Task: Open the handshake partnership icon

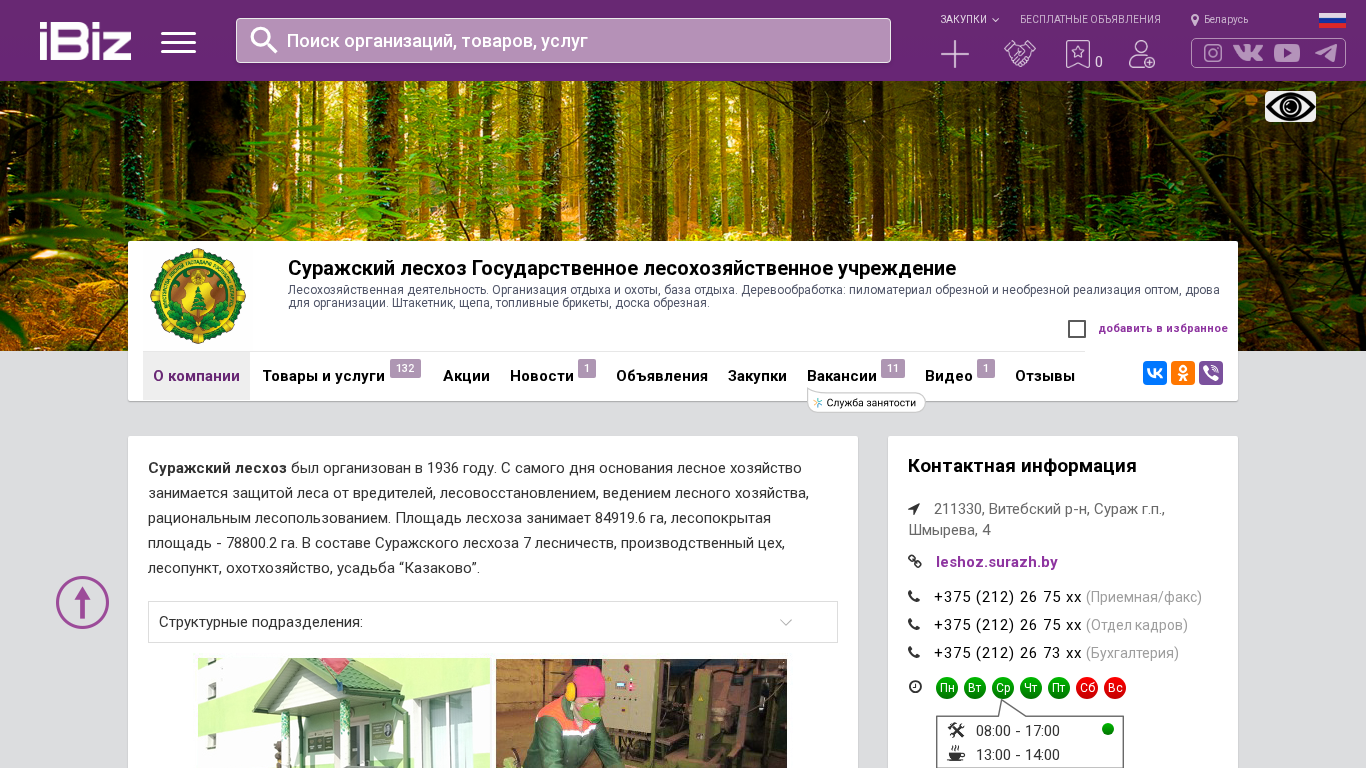Action: [x=1019, y=54]
